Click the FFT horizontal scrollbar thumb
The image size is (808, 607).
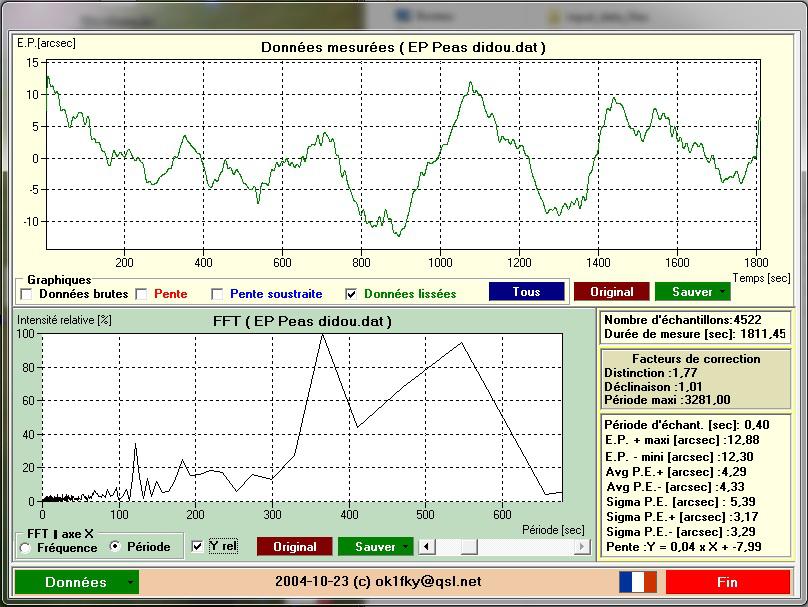pyautogui.click(x=469, y=547)
